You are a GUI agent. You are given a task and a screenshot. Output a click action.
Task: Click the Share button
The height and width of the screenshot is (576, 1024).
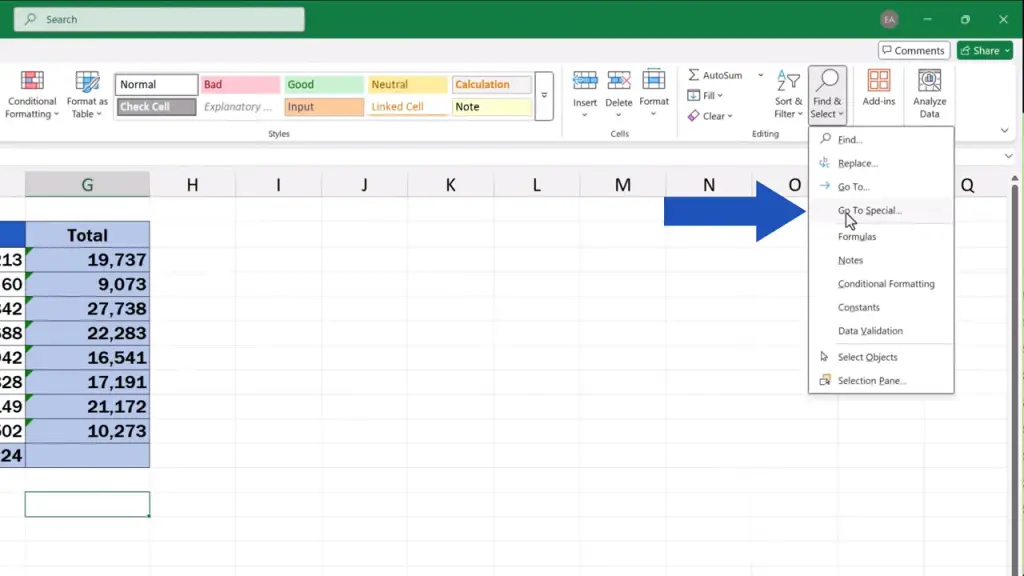coord(984,51)
